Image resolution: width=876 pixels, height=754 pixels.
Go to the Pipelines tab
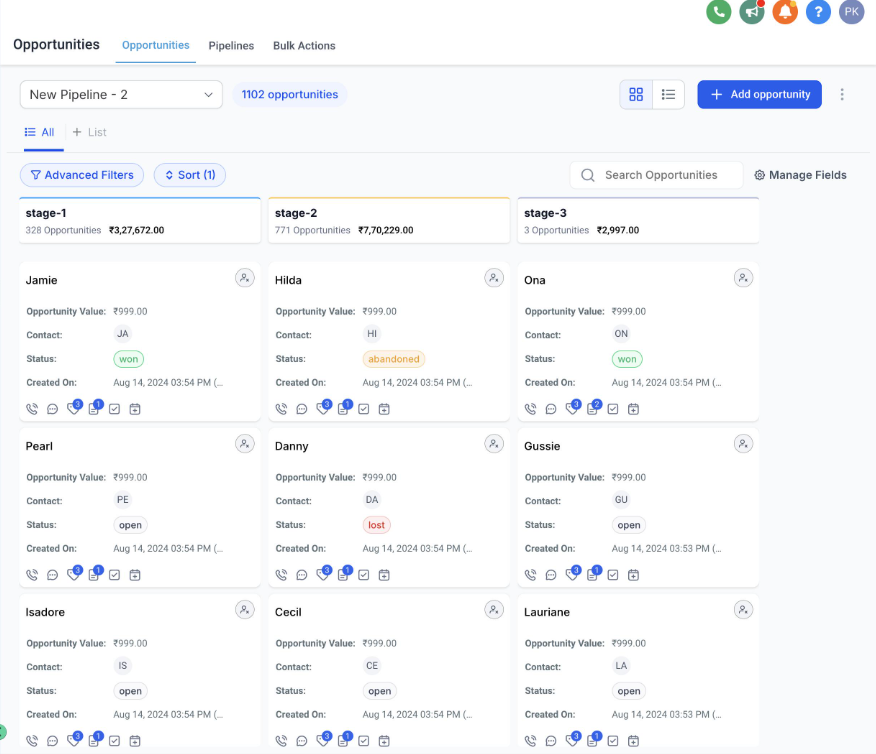tap(231, 46)
